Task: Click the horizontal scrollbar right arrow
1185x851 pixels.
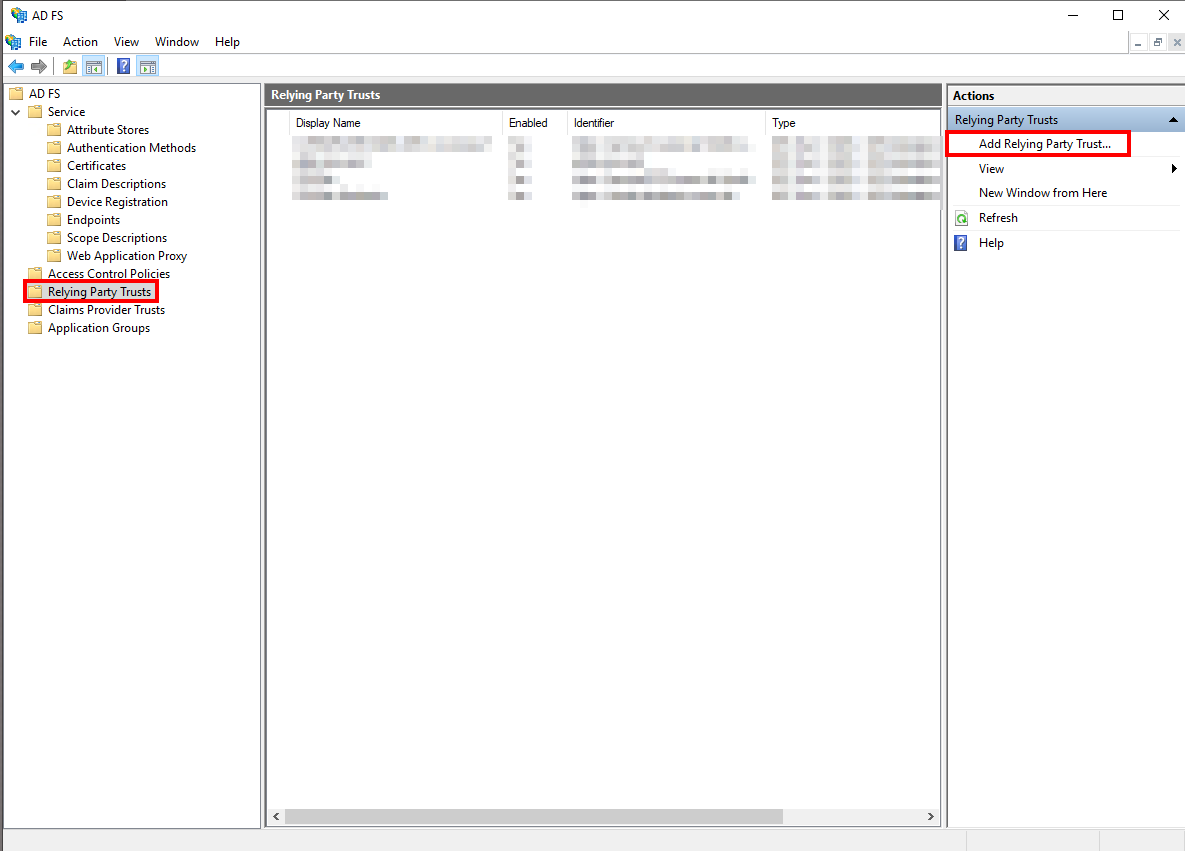Action: (x=932, y=817)
